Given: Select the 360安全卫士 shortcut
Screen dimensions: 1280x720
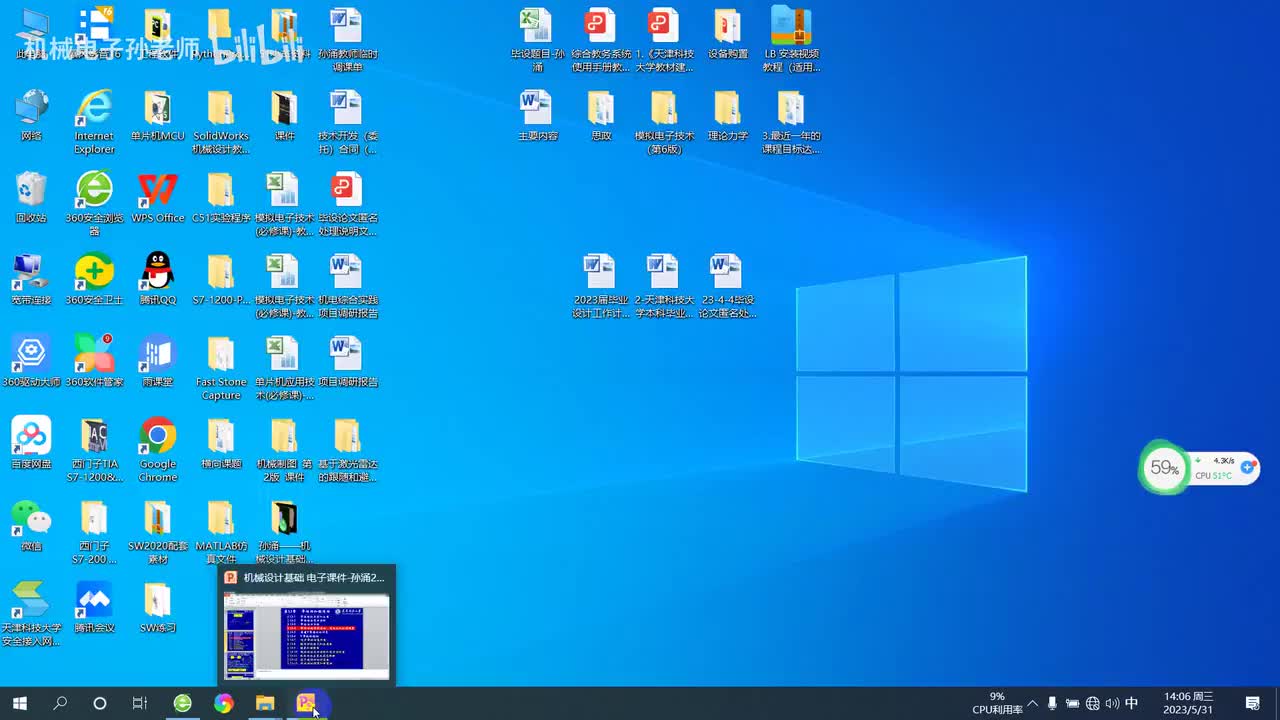Looking at the screenshot, I should (x=94, y=280).
